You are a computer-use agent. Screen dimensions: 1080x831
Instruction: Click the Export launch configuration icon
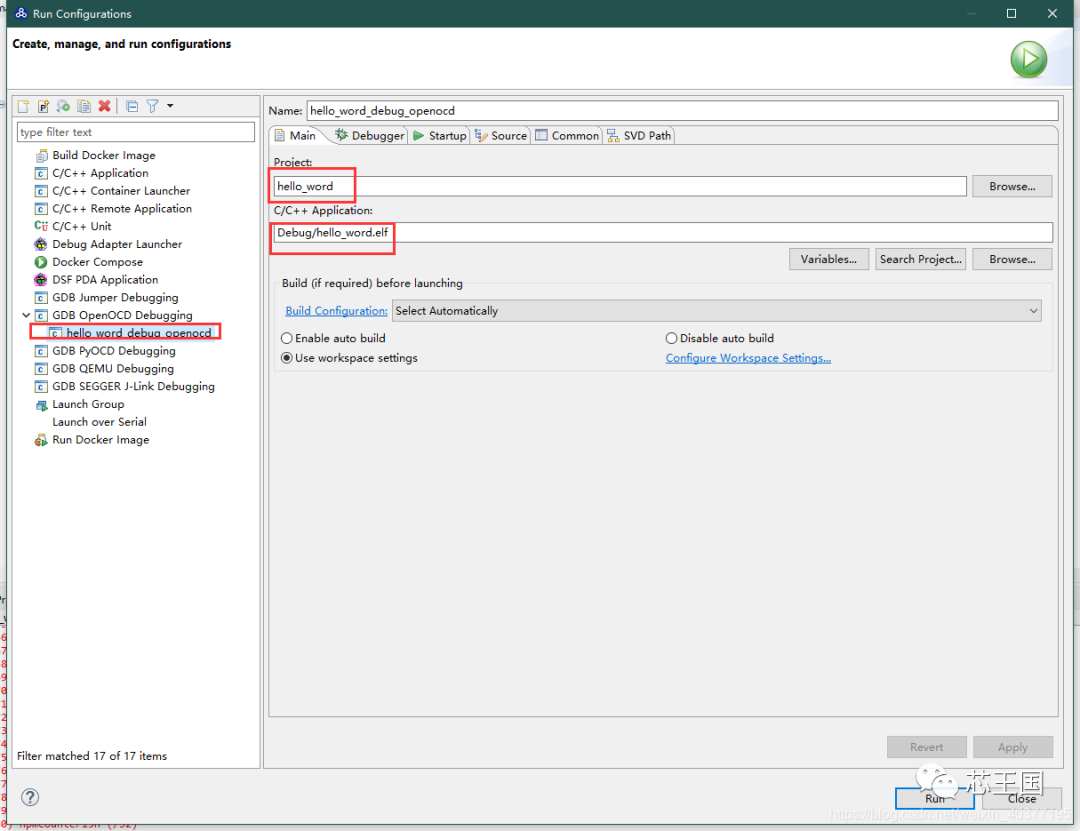(x=63, y=106)
